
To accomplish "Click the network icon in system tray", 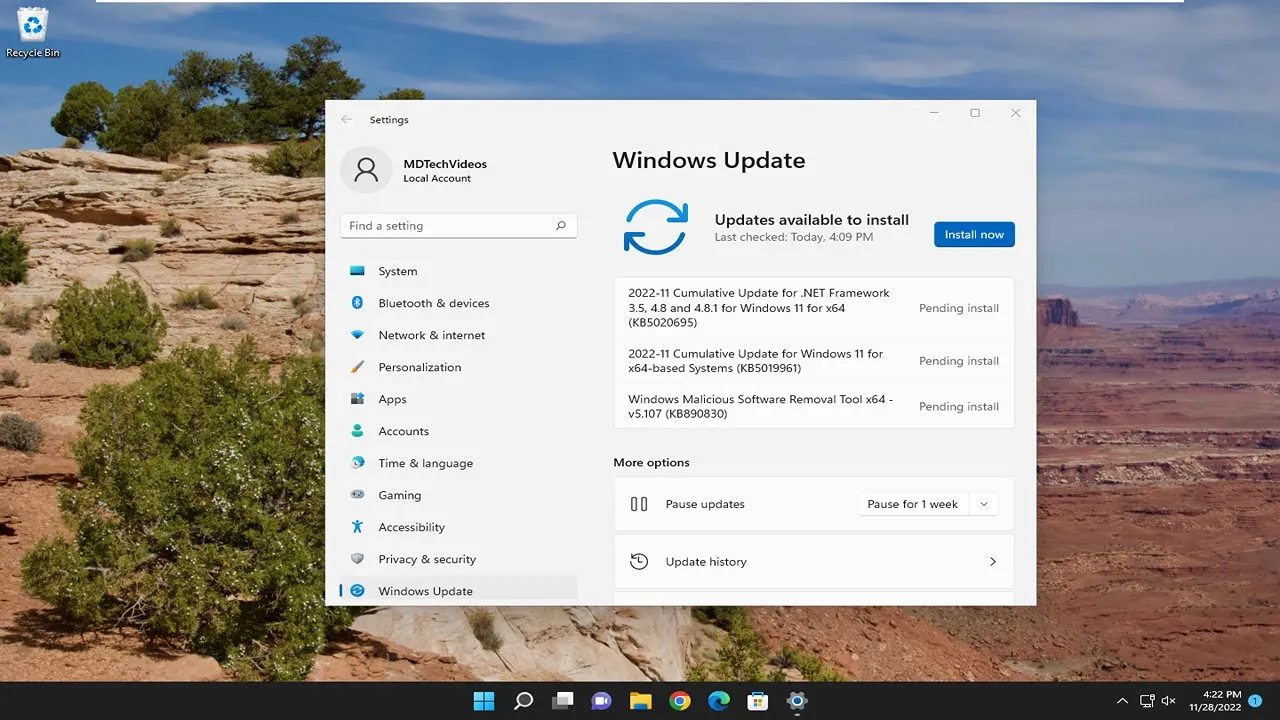I will pos(1146,701).
